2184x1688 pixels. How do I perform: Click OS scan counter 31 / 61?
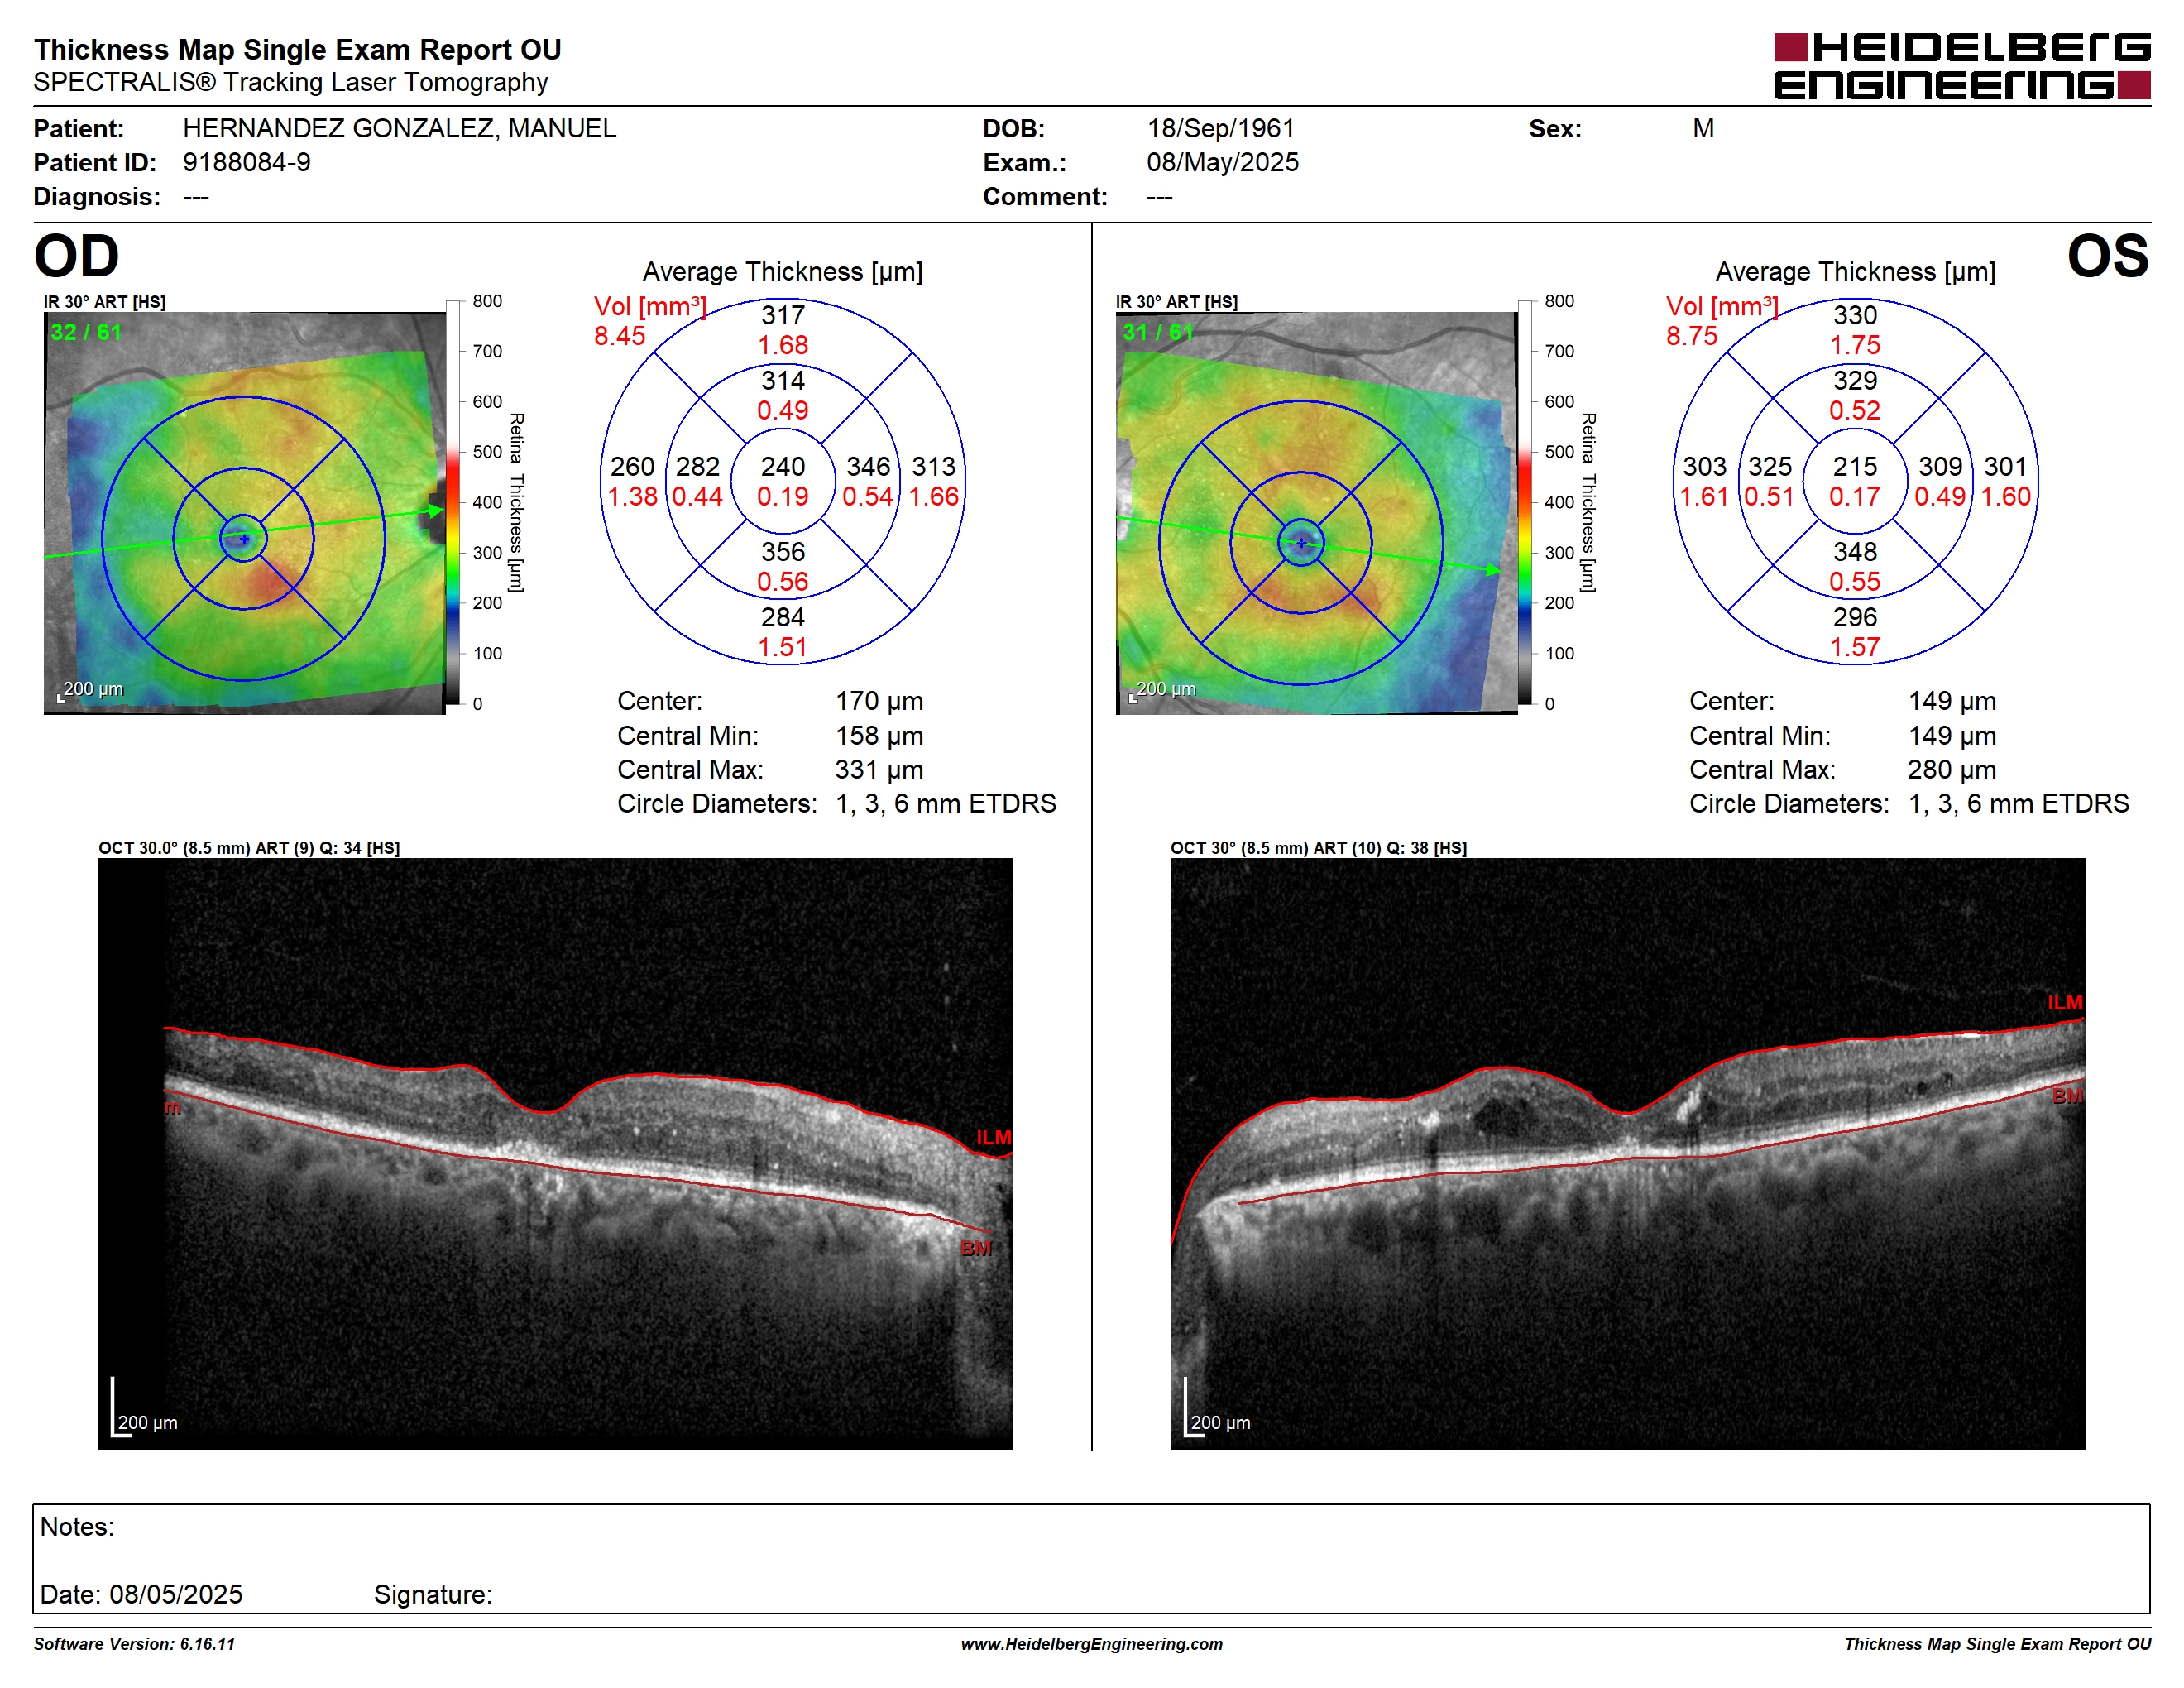(x=1158, y=332)
